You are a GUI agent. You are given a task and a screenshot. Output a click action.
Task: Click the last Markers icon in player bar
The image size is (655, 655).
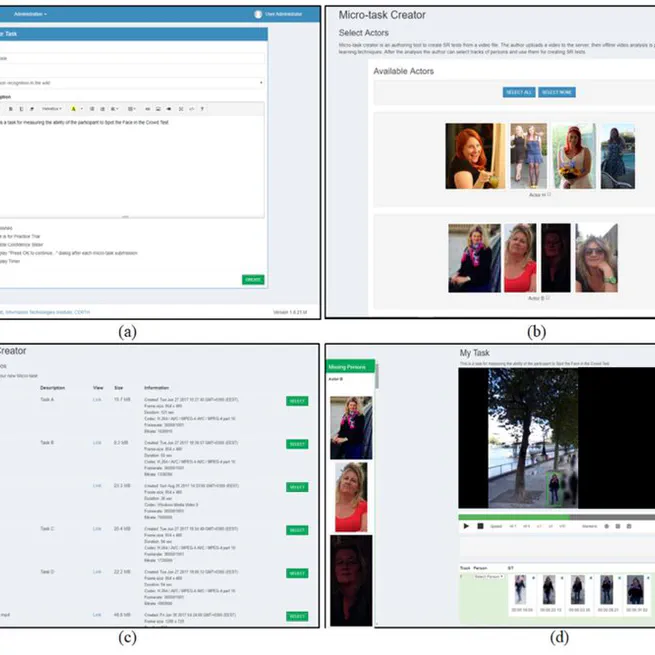629,526
